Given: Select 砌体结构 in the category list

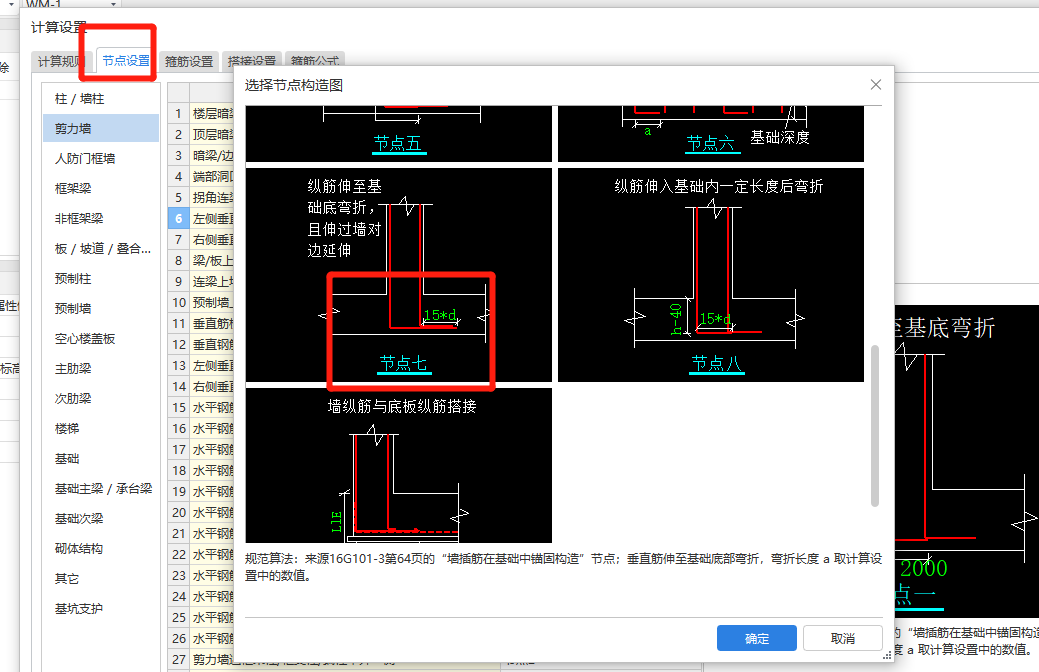Looking at the screenshot, I should coord(101,549).
